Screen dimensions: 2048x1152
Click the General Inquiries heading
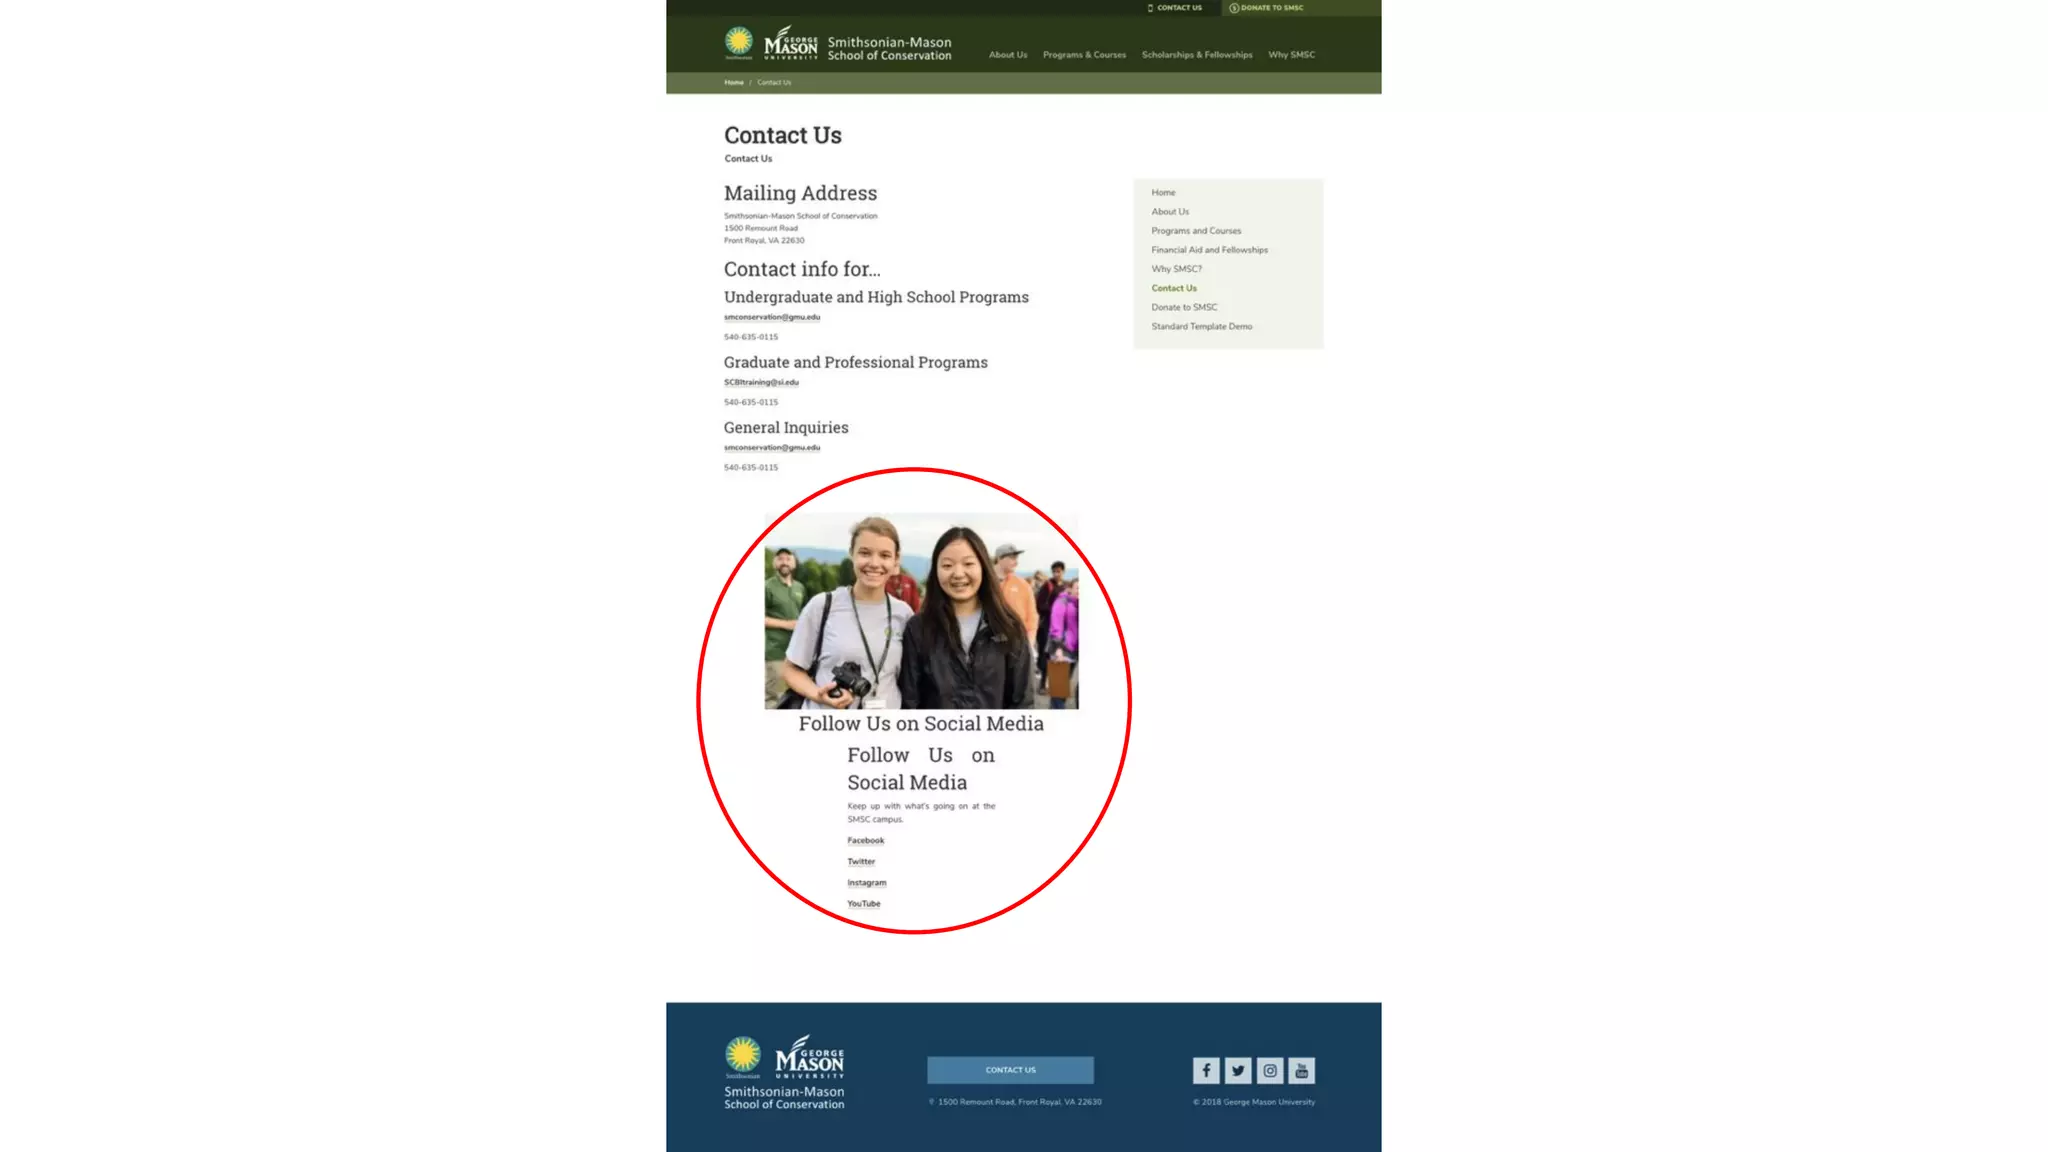786,427
